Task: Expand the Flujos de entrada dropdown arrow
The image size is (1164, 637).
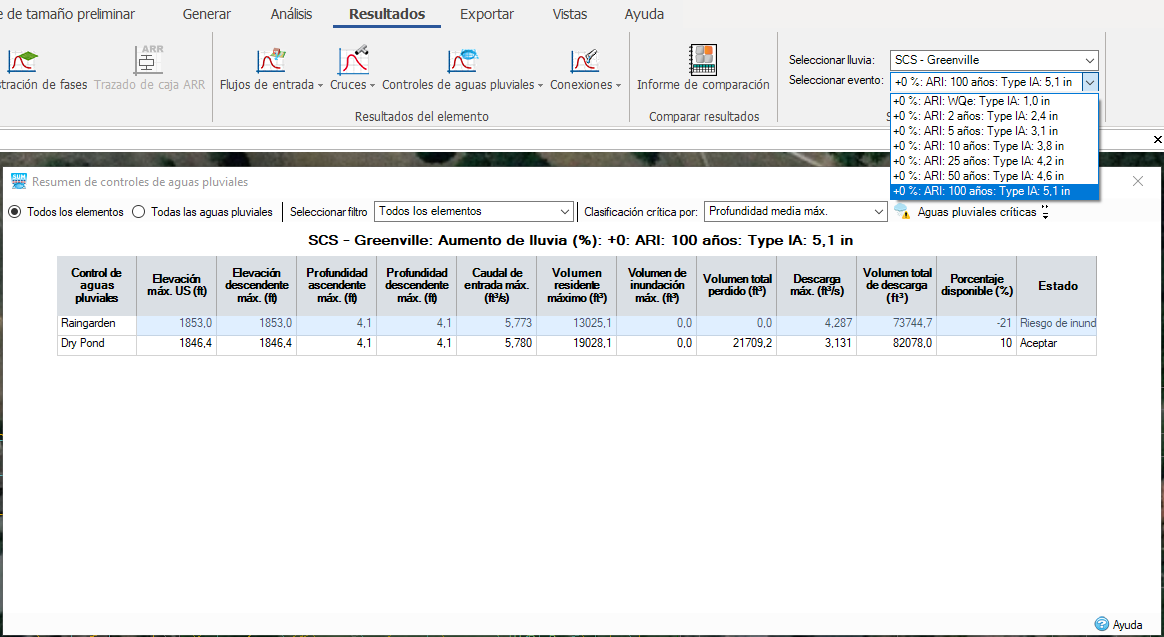Action: [x=320, y=85]
